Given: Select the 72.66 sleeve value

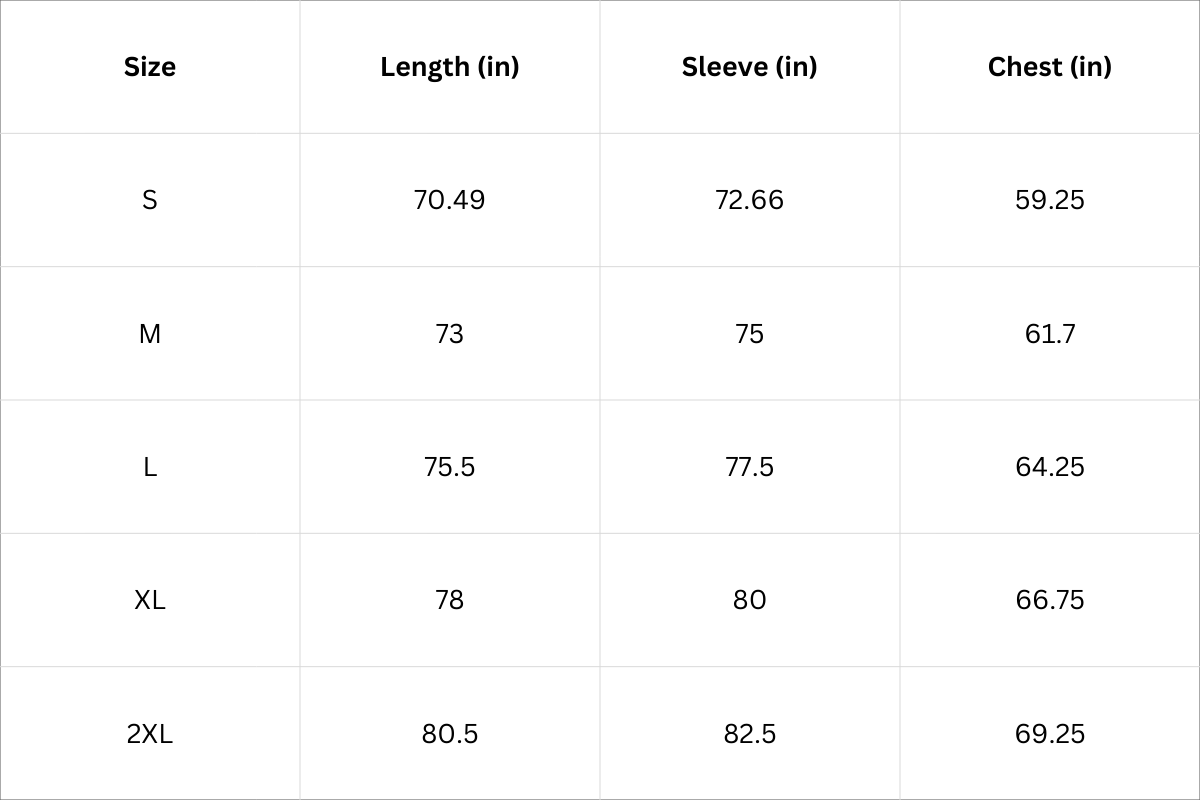Looking at the screenshot, I should (x=750, y=200).
